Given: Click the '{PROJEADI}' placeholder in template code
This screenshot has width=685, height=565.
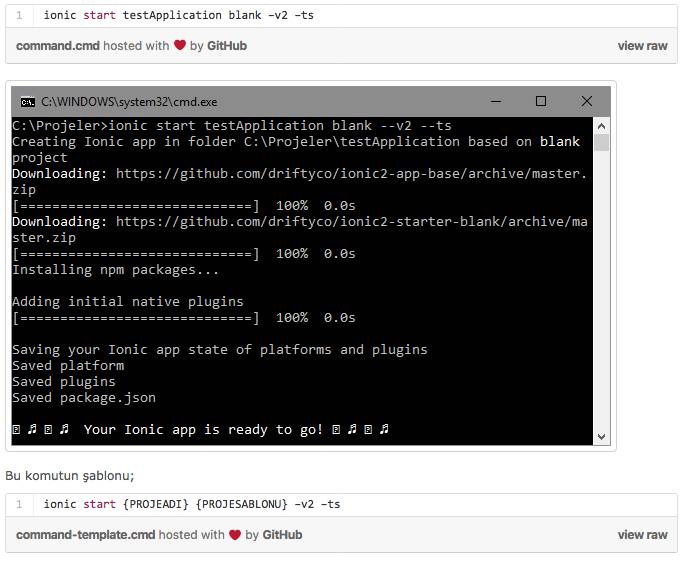Looking at the screenshot, I should coord(156,504).
